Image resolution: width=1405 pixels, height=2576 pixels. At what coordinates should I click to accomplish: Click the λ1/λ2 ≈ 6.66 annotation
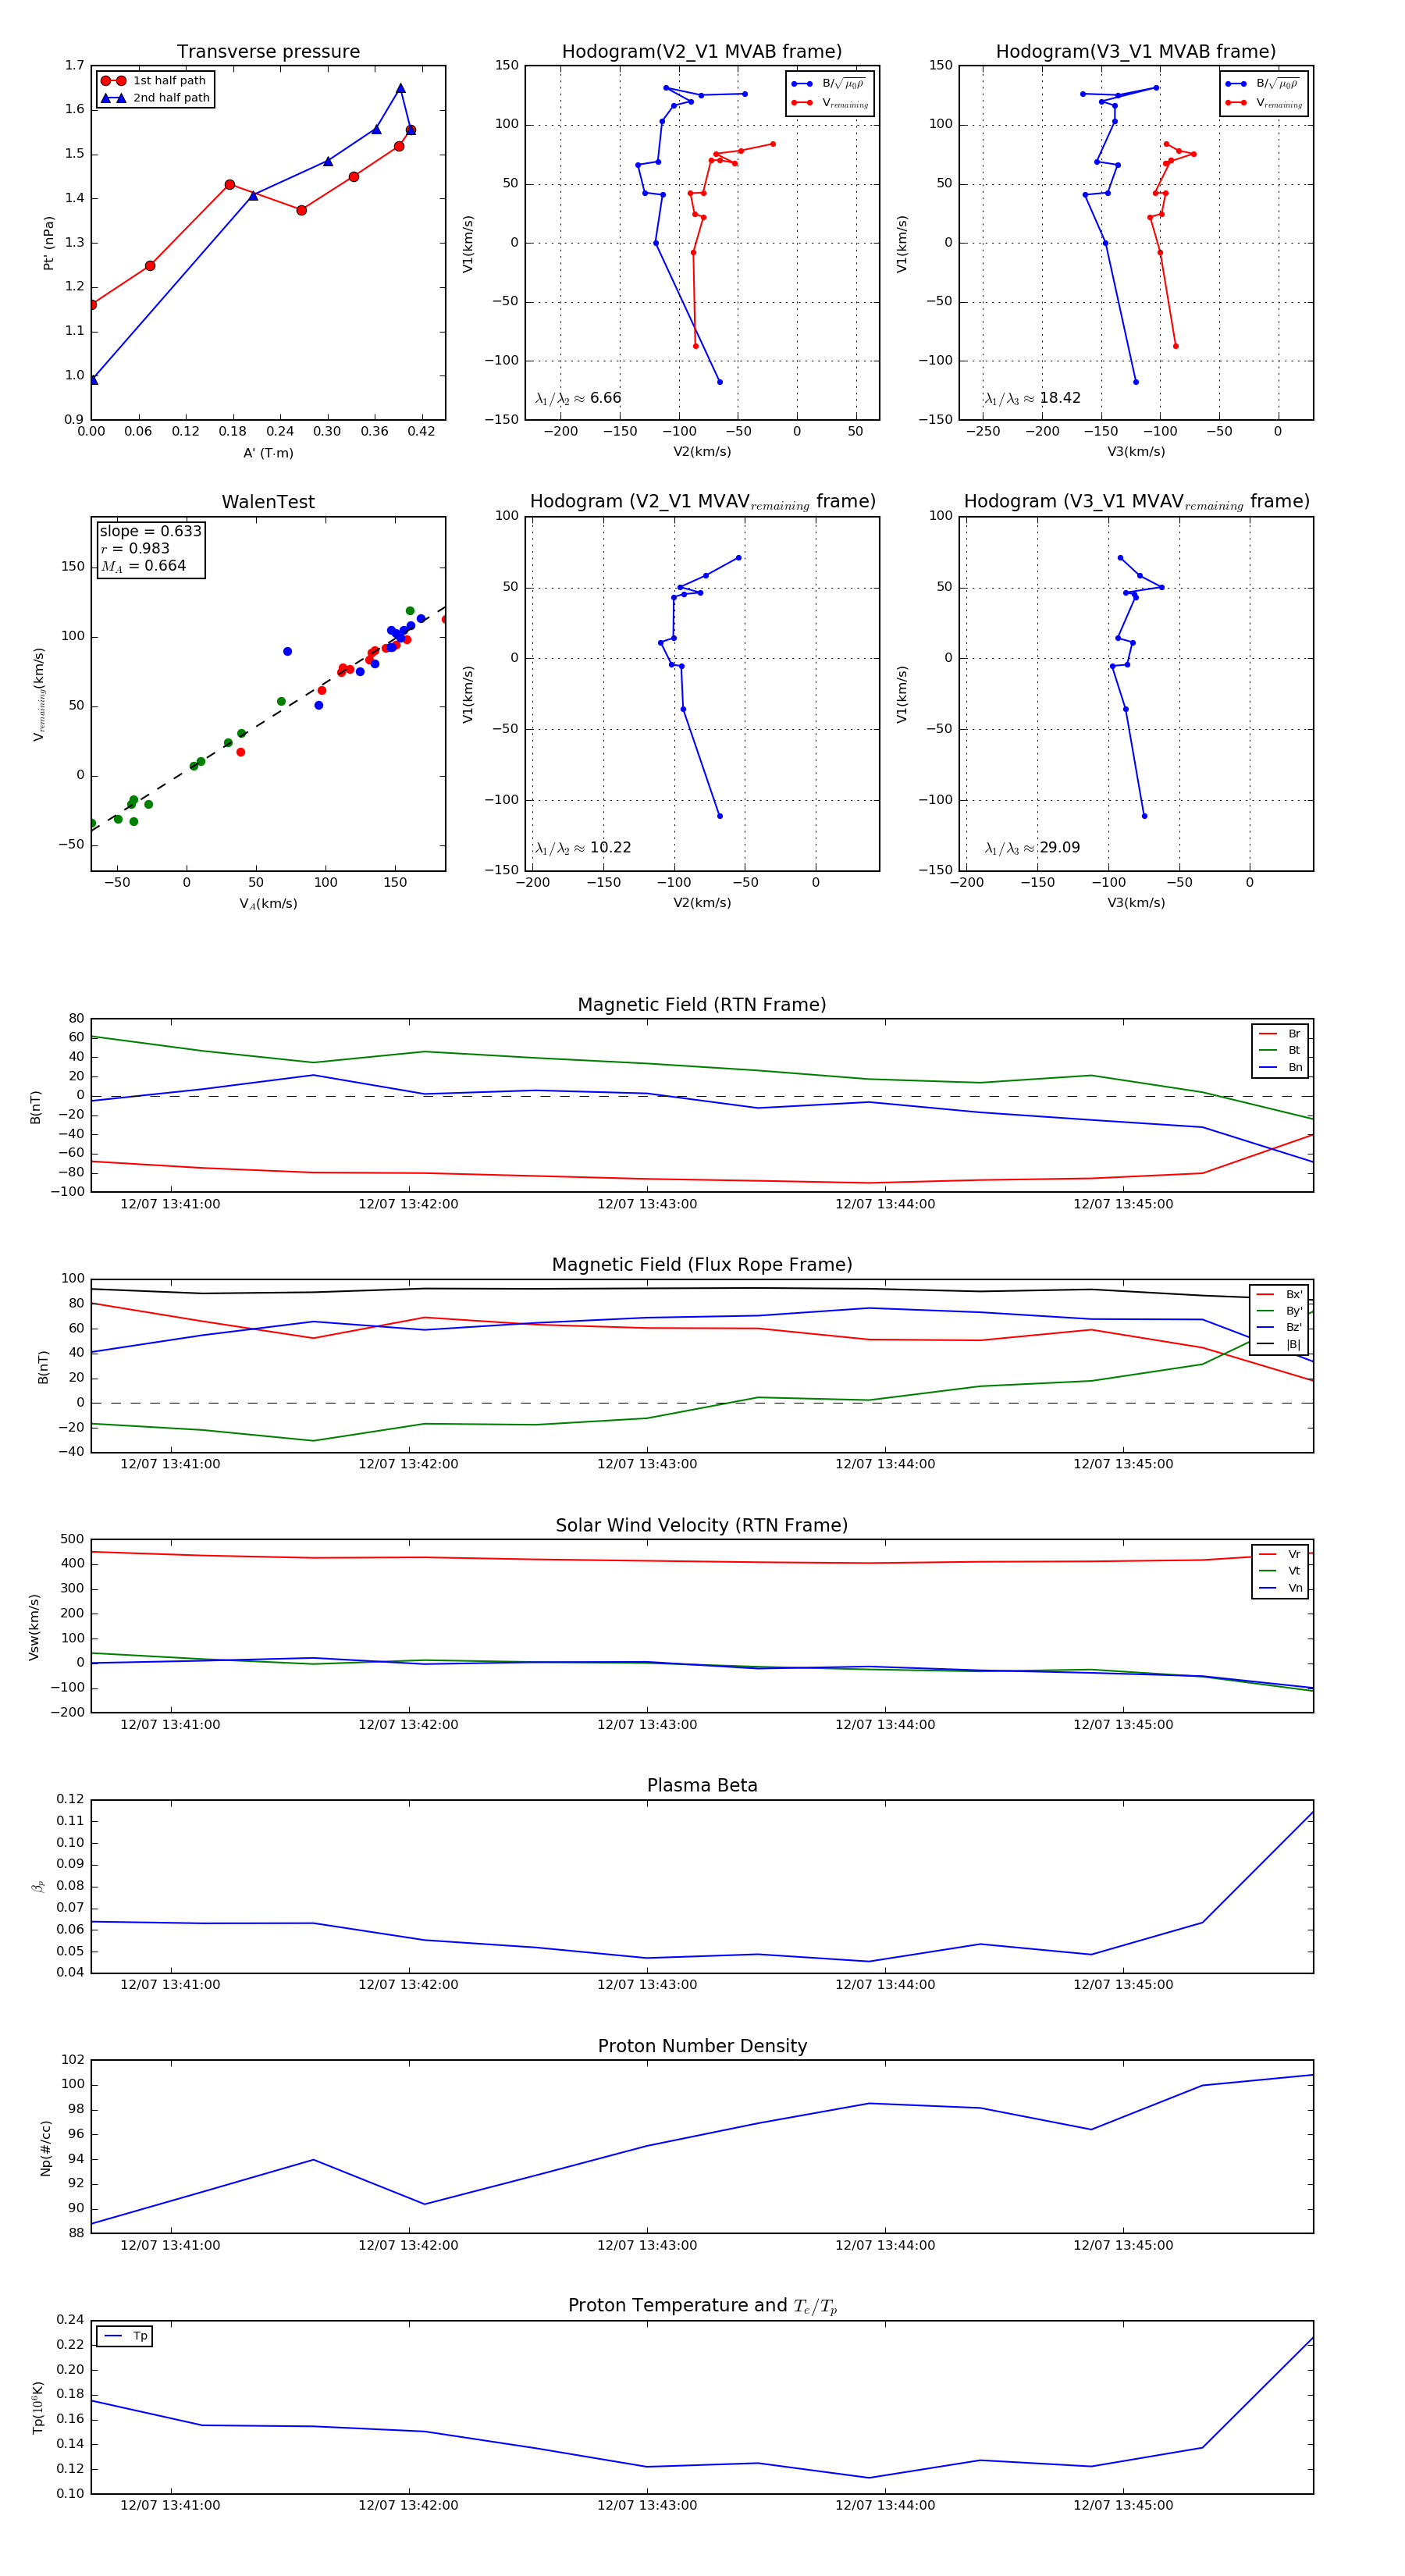pos(578,398)
